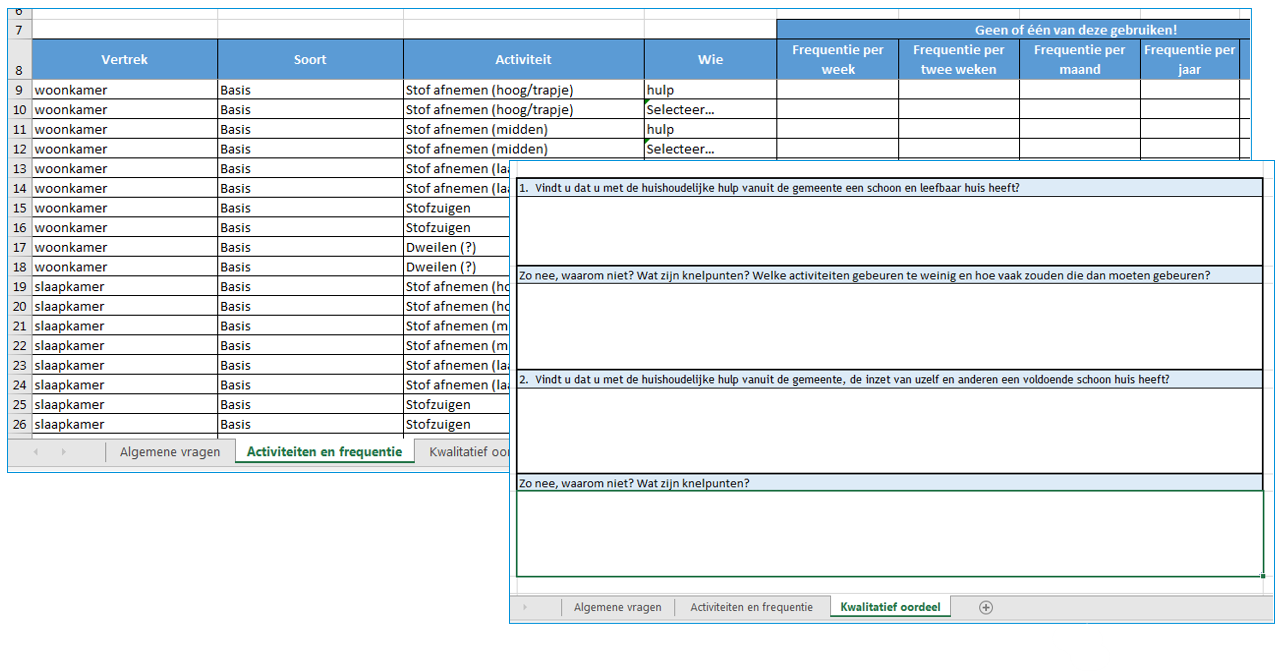Select the active 'Activiteiten en frequentie' tab in back workbook
Image resolution: width=1282 pixels, height=672 pixels.
[x=324, y=452]
